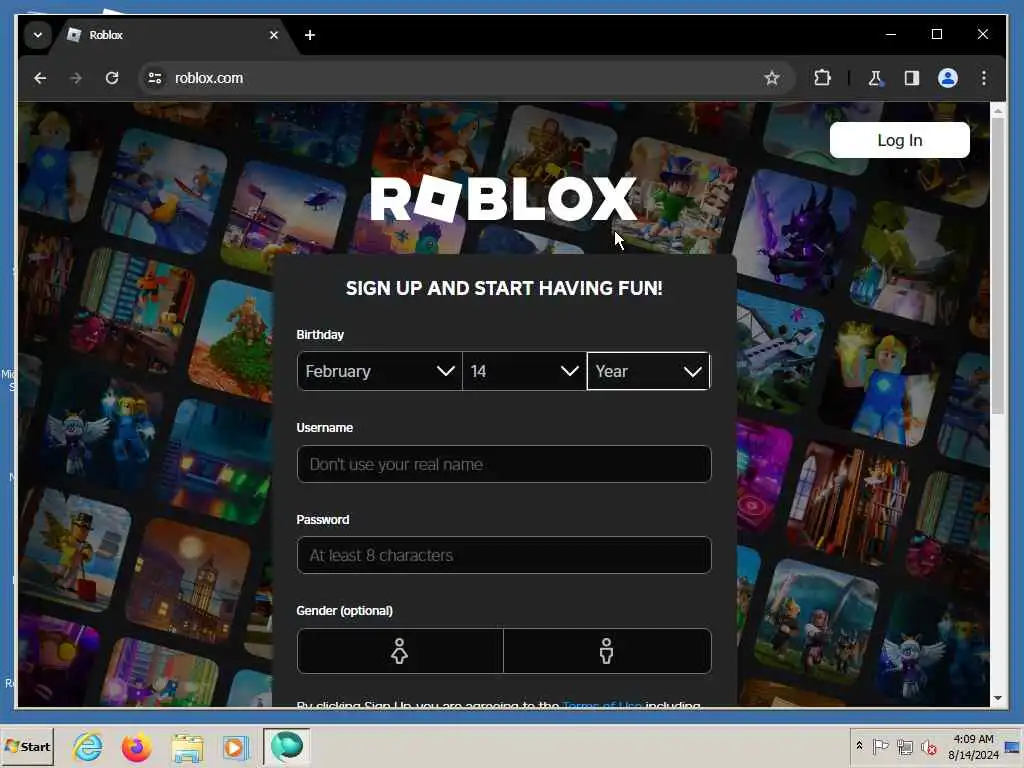Click the Password input field
Screen dimensions: 1024x768
504,555
